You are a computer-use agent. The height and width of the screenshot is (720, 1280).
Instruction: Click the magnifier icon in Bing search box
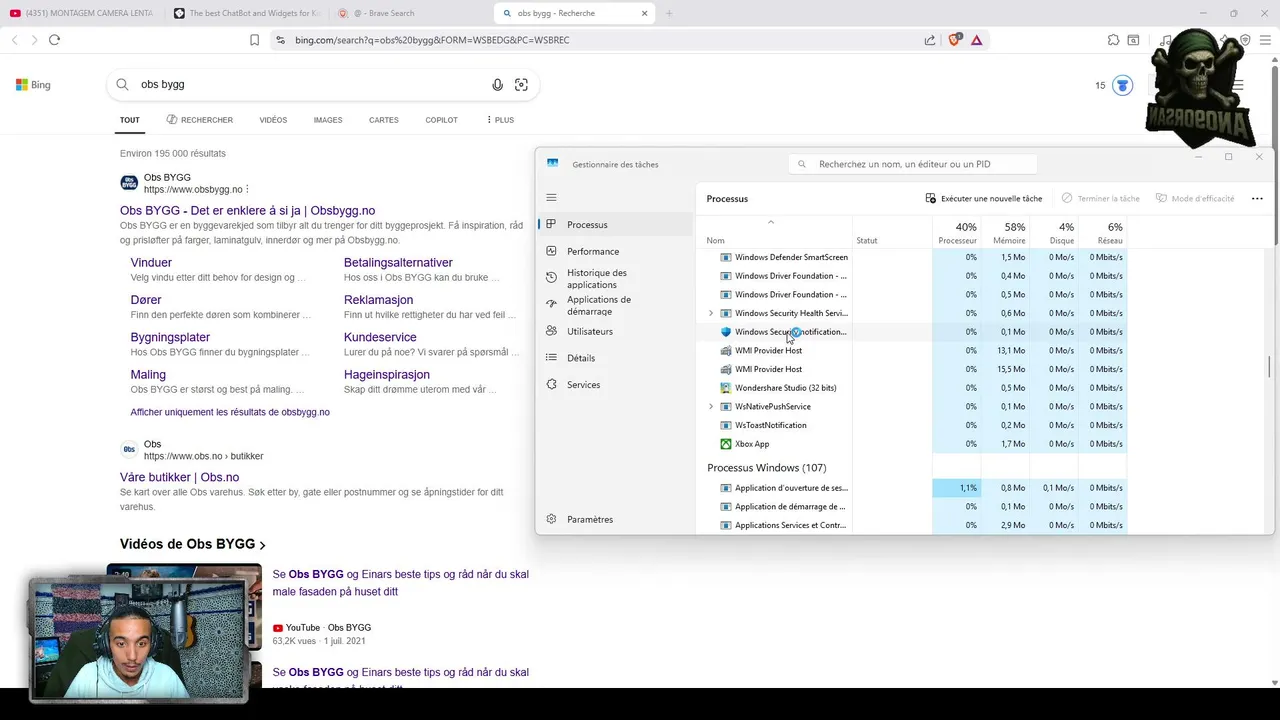[x=122, y=85]
